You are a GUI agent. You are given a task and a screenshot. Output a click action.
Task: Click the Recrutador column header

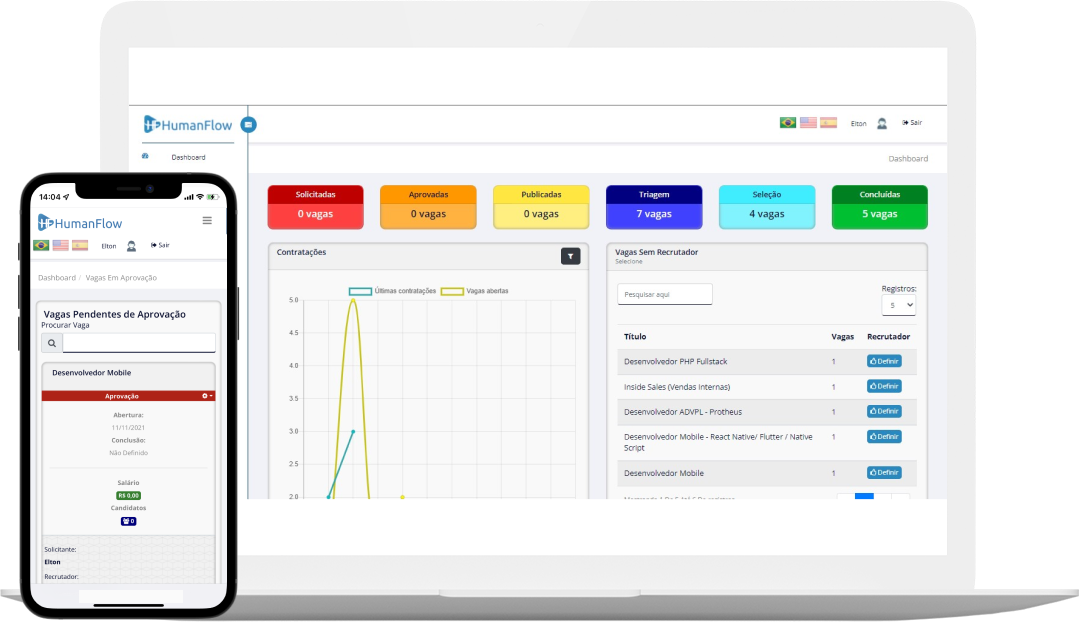(x=888, y=336)
